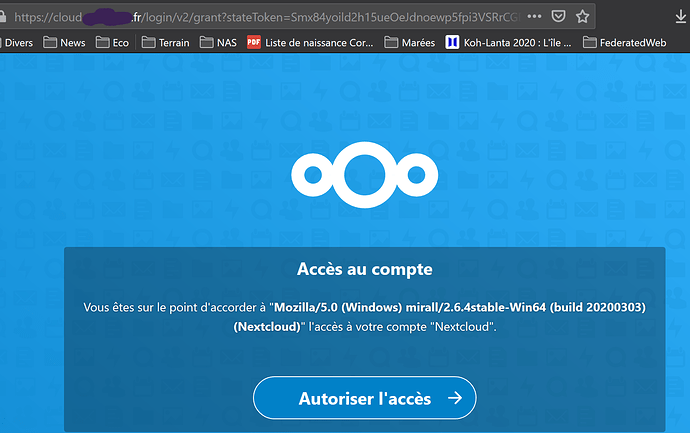The height and width of the screenshot is (433, 690).
Task: Open the Marées bookmark folder
Action: pyautogui.click(x=409, y=43)
